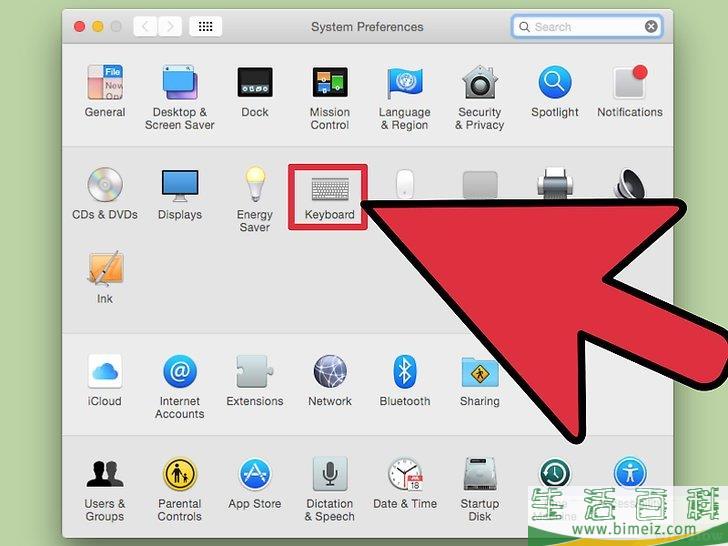
Task: Open Notifications preferences
Action: tap(630, 91)
